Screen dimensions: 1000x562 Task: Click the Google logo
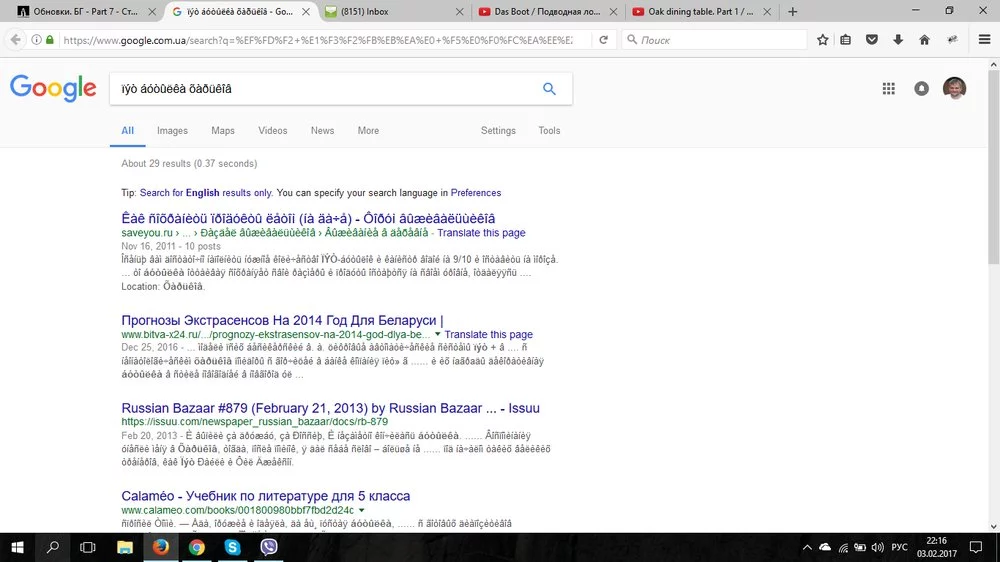53,88
